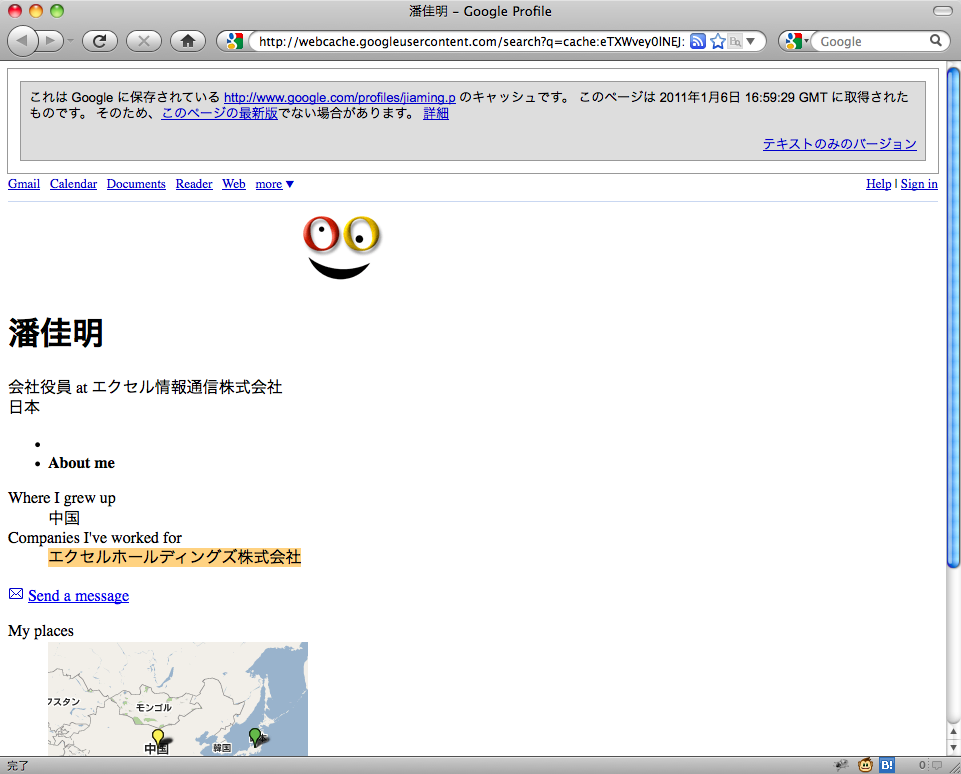Image resolution: width=961 pixels, height=774 pixels.
Task: Click the profile name heading 潘佳明
Action: point(55,333)
